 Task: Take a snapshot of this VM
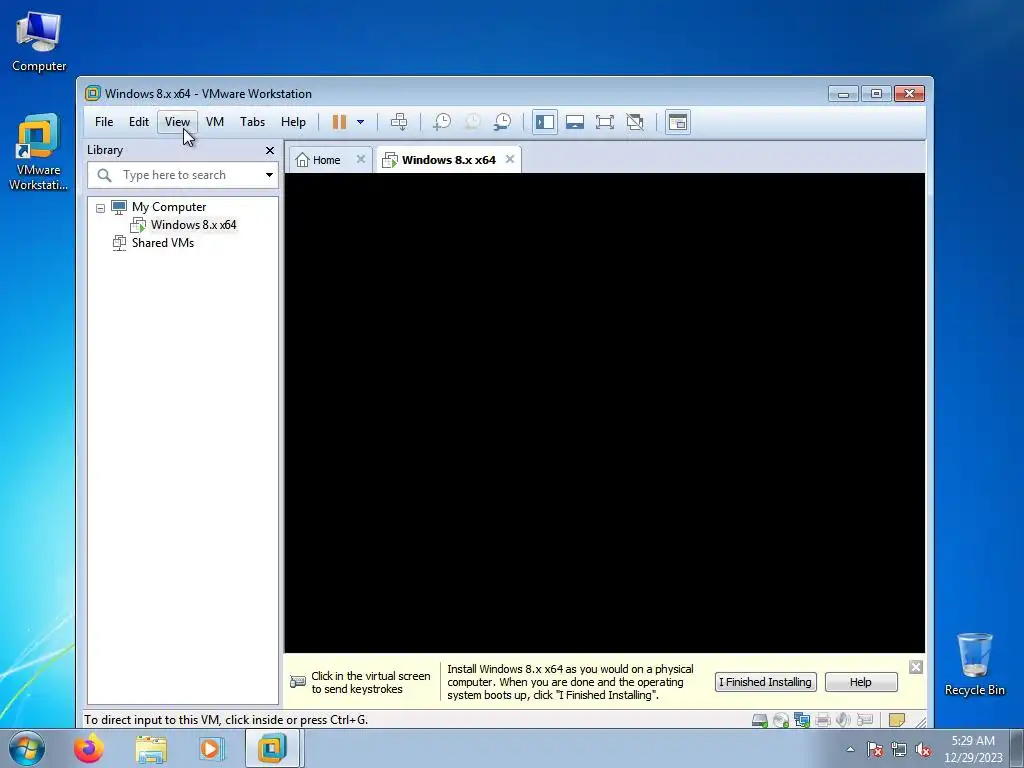pos(442,122)
